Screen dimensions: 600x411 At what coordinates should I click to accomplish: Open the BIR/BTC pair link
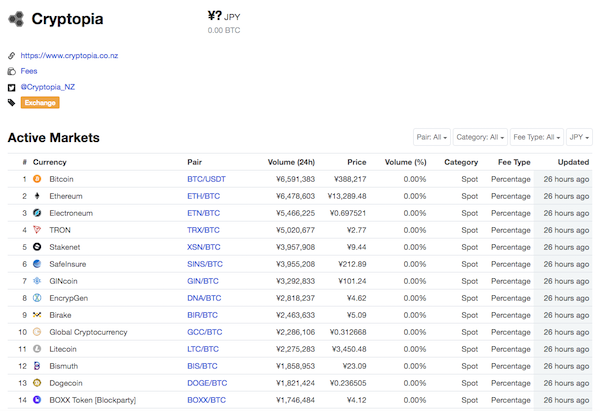[x=202, y=315]
